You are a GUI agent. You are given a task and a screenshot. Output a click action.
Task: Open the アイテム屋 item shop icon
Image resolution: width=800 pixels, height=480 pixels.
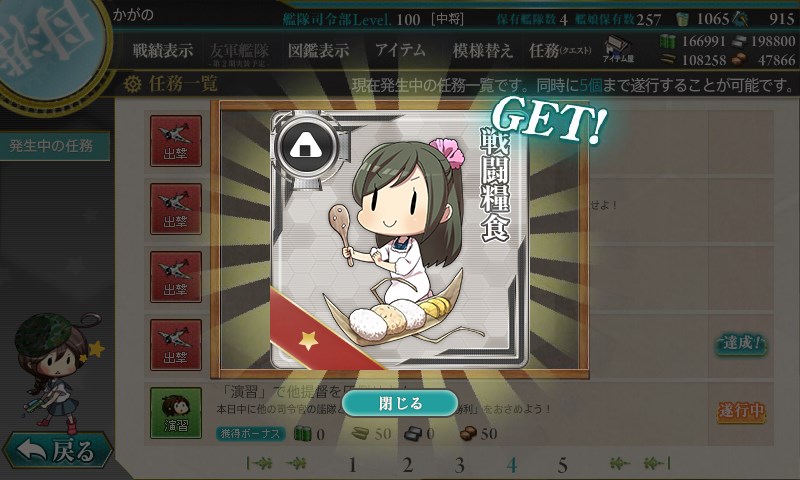tap(618, 50)
